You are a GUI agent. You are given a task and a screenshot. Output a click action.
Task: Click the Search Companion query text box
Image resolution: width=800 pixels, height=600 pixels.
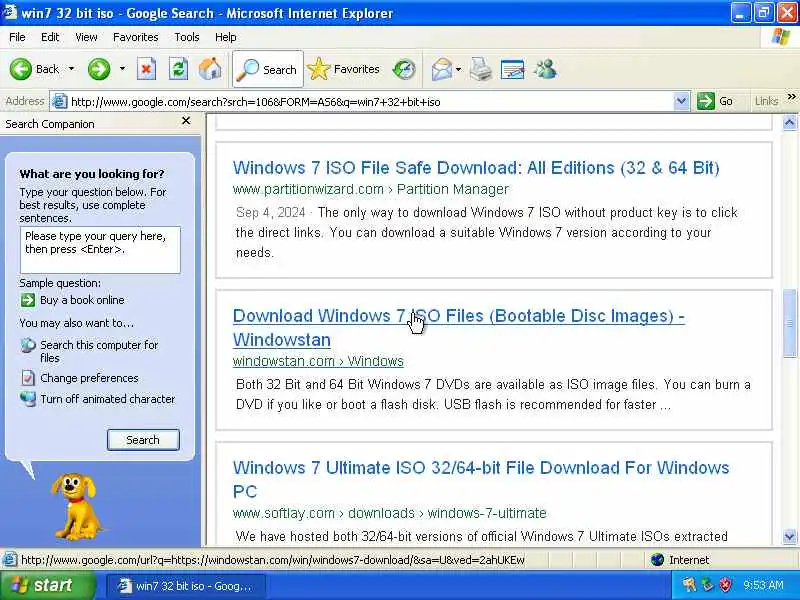point(100,250)
